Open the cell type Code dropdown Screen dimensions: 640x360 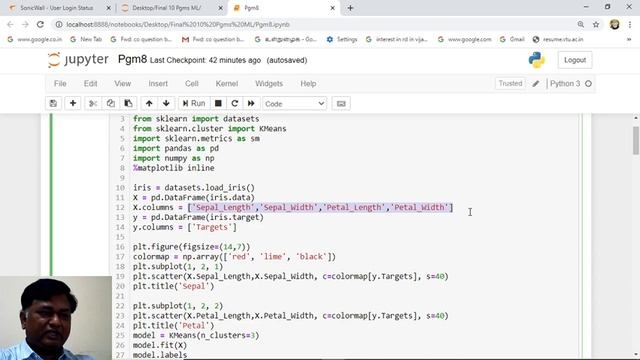[294, 104]
